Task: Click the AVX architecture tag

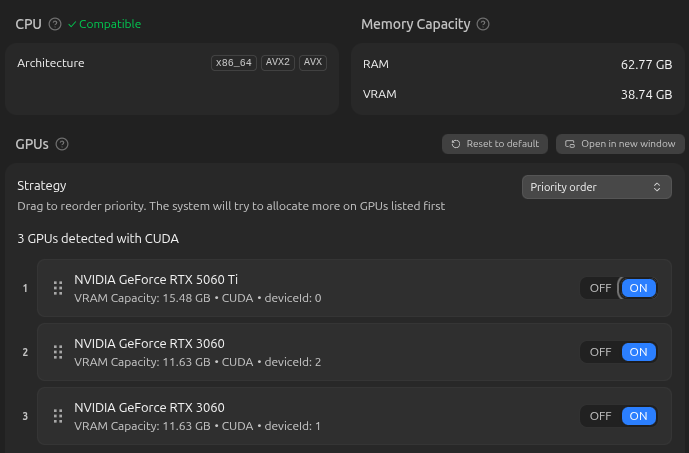Action: pos(313,62)
